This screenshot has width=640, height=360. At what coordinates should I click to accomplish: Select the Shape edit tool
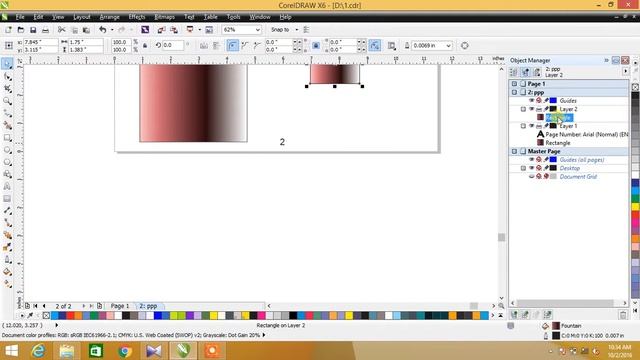[7, 76]
